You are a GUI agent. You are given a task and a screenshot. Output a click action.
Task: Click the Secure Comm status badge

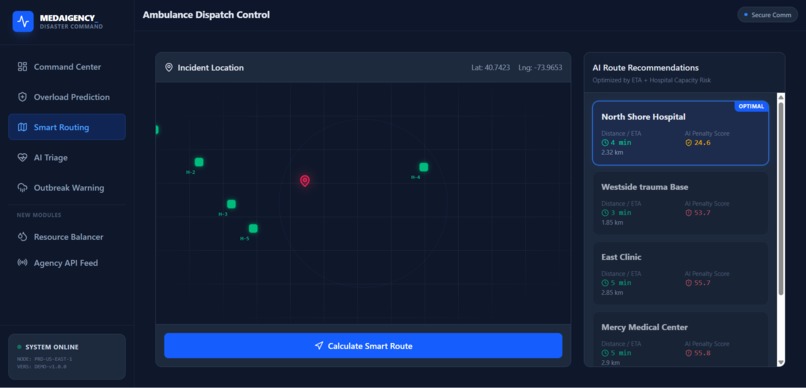pos(767,15)
